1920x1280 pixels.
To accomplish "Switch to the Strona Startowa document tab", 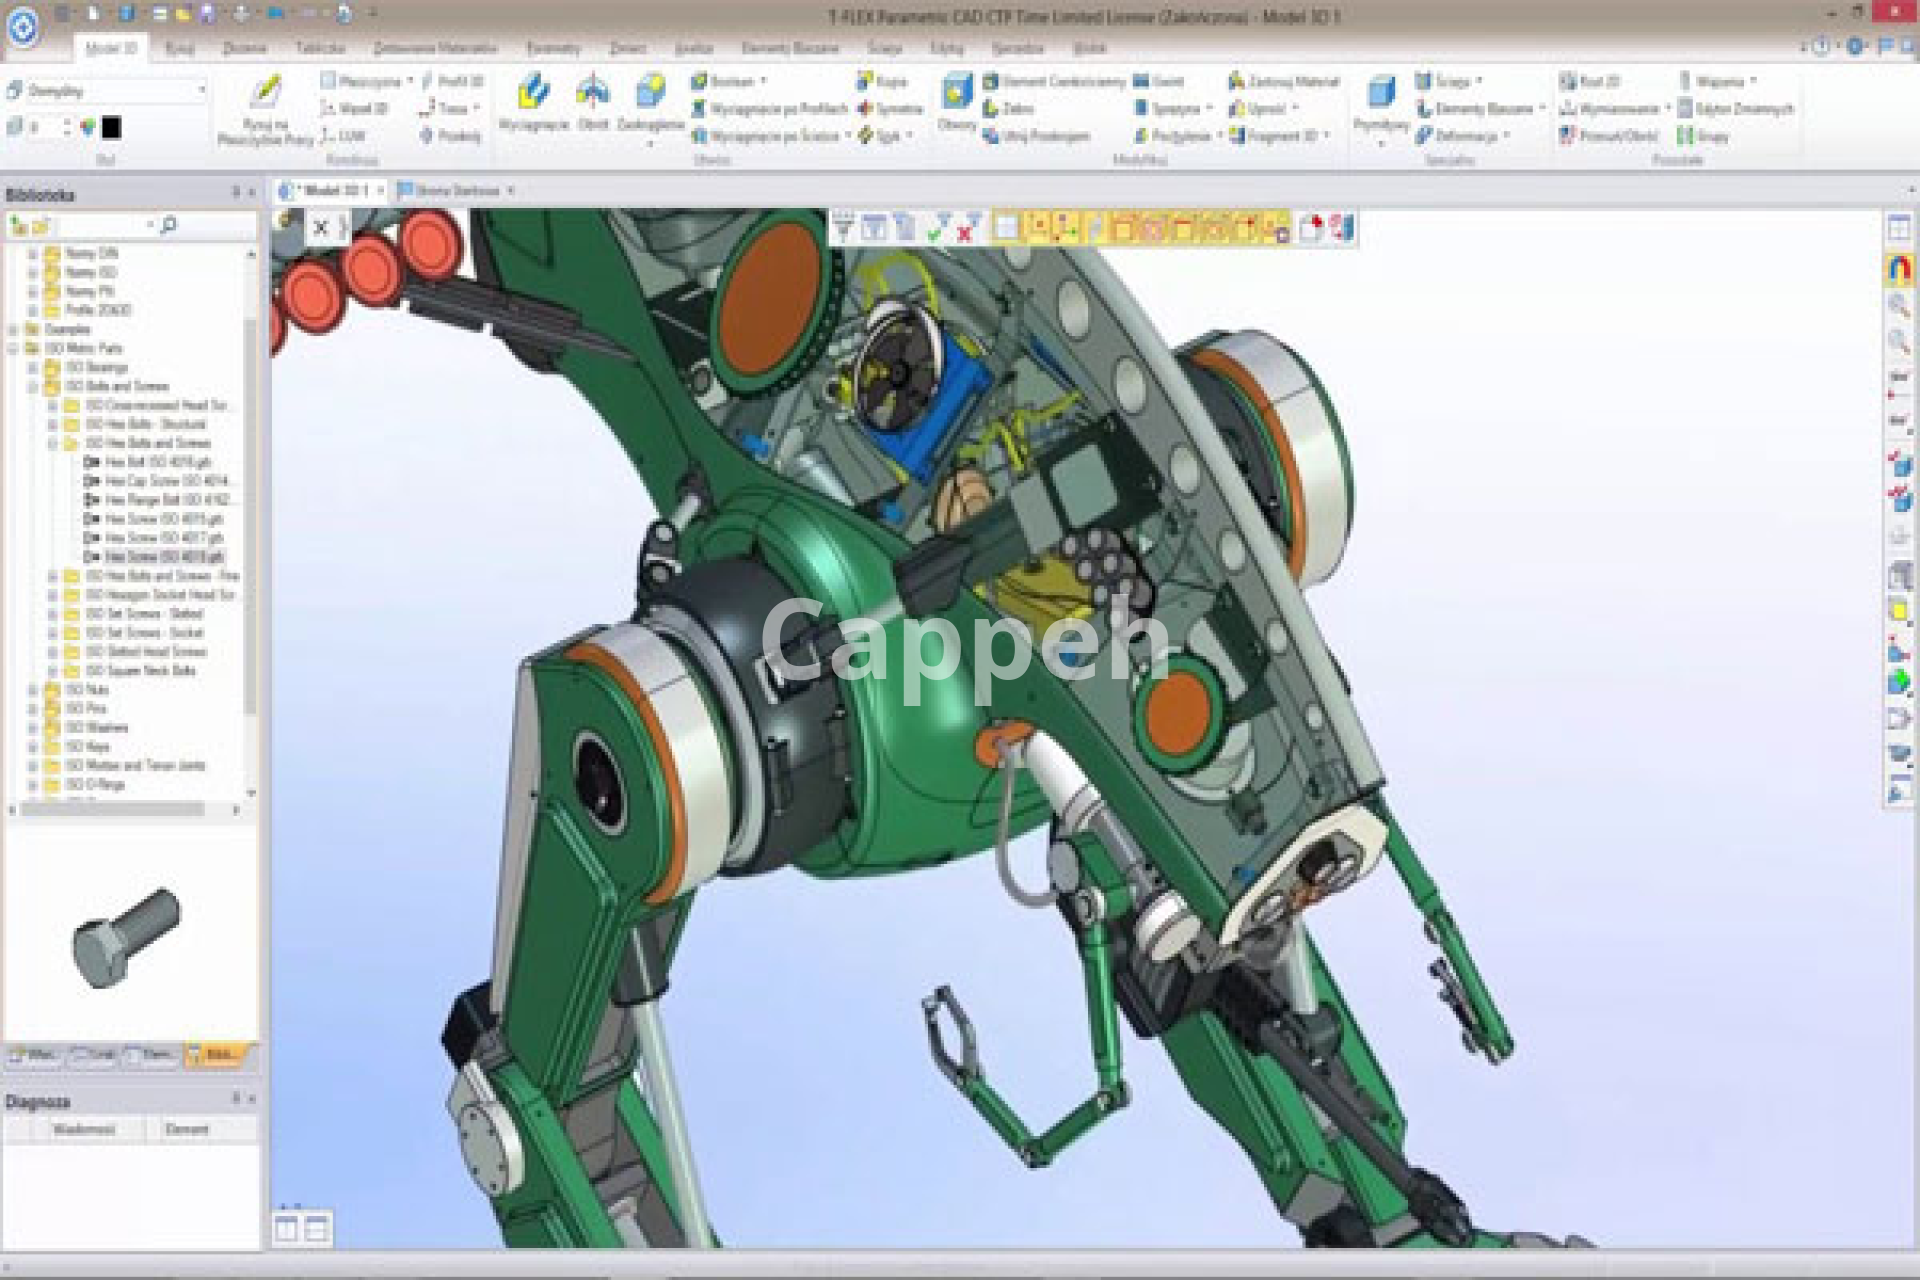I will pos(448,190).
